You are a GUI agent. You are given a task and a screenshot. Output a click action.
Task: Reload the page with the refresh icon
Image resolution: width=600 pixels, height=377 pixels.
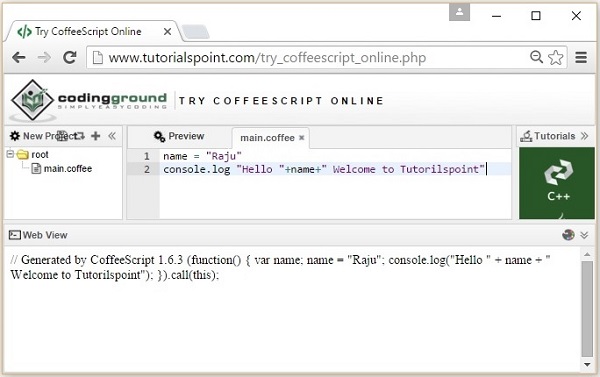[70, 57]
